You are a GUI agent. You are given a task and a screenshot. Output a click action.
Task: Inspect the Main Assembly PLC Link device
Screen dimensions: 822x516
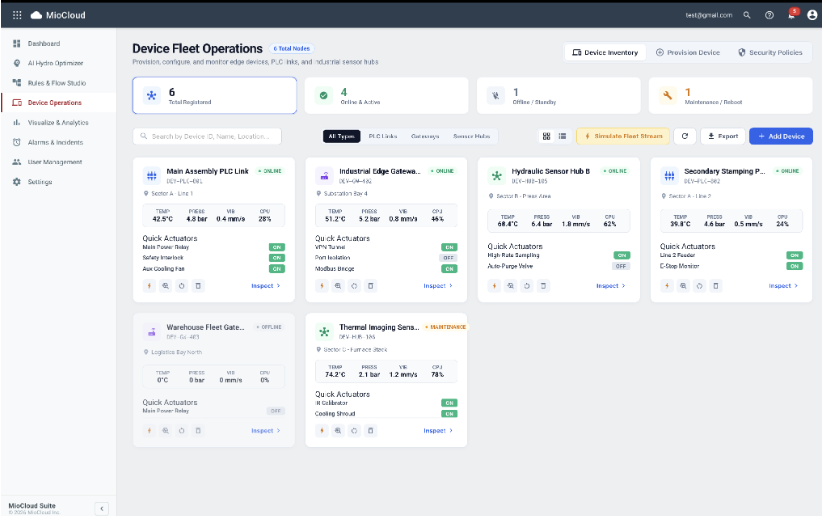tap(266, 286)
